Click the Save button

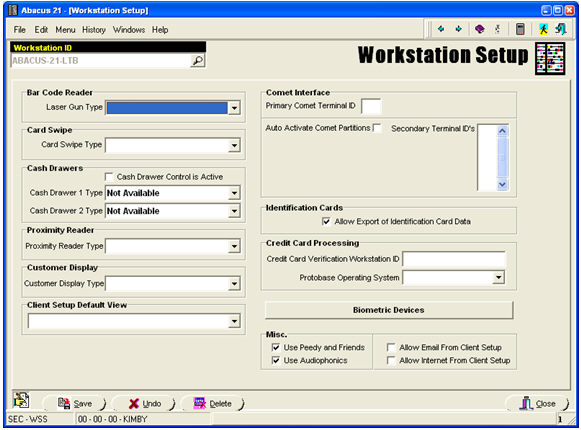75,403
